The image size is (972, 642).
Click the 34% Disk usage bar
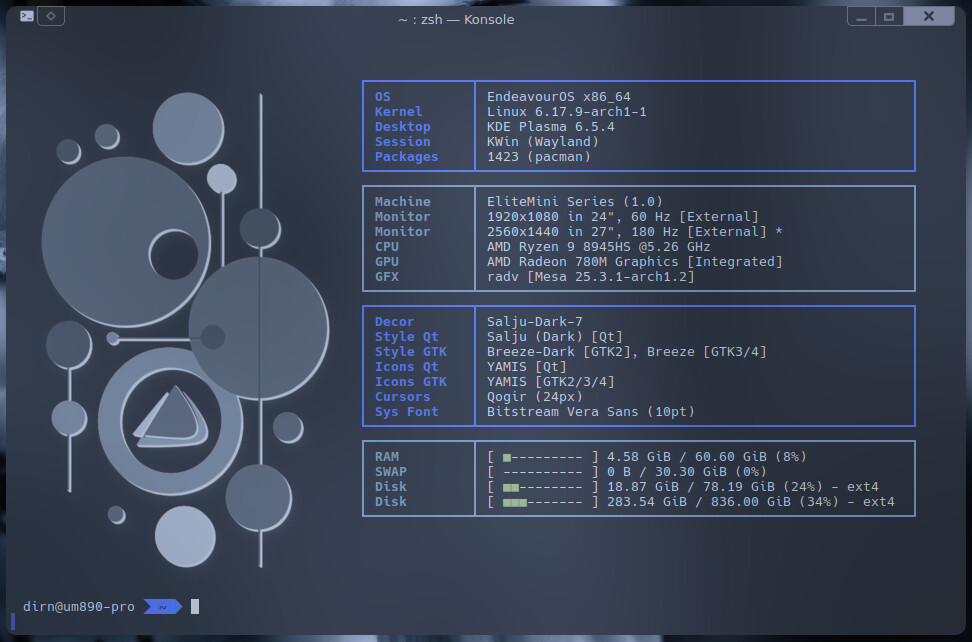543,502
